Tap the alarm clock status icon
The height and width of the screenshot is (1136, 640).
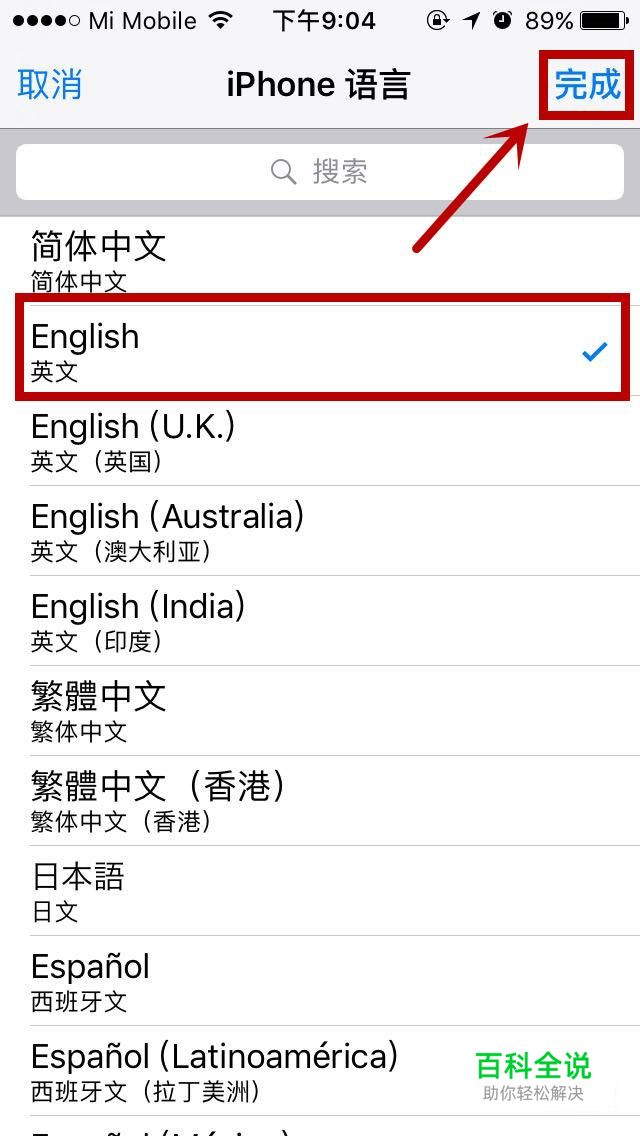click(502, 20)
